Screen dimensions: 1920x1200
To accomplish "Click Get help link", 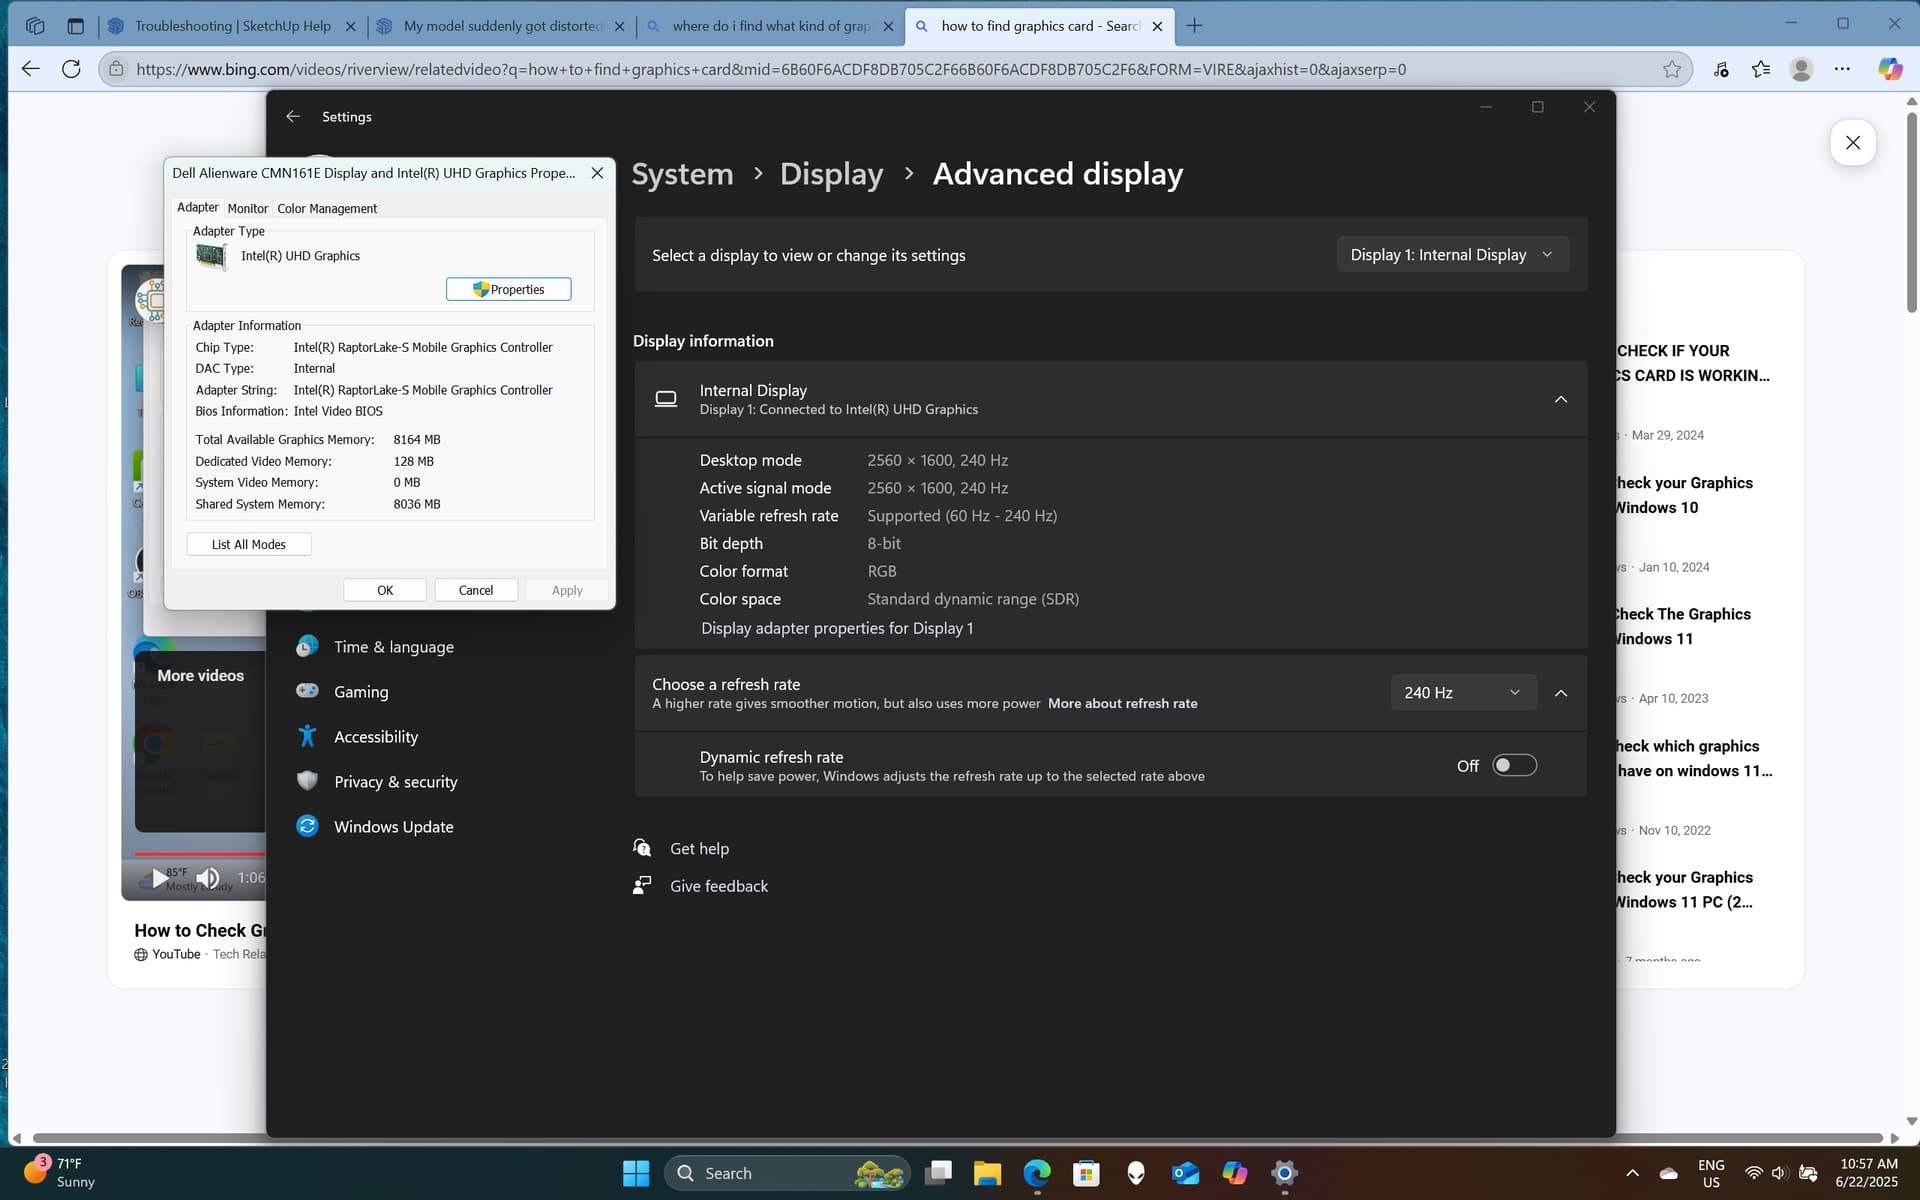I will [699, 849].
